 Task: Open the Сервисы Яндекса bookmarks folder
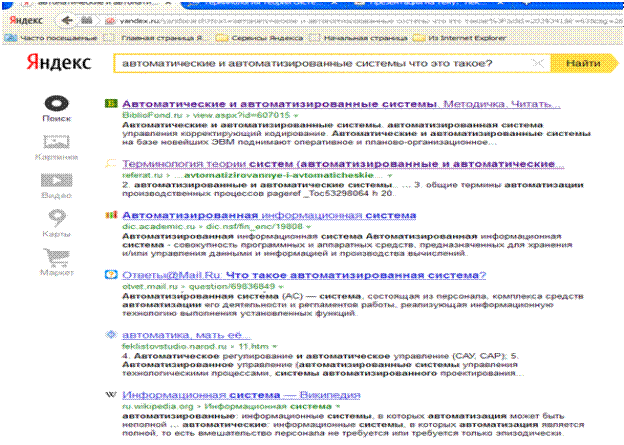260,38
